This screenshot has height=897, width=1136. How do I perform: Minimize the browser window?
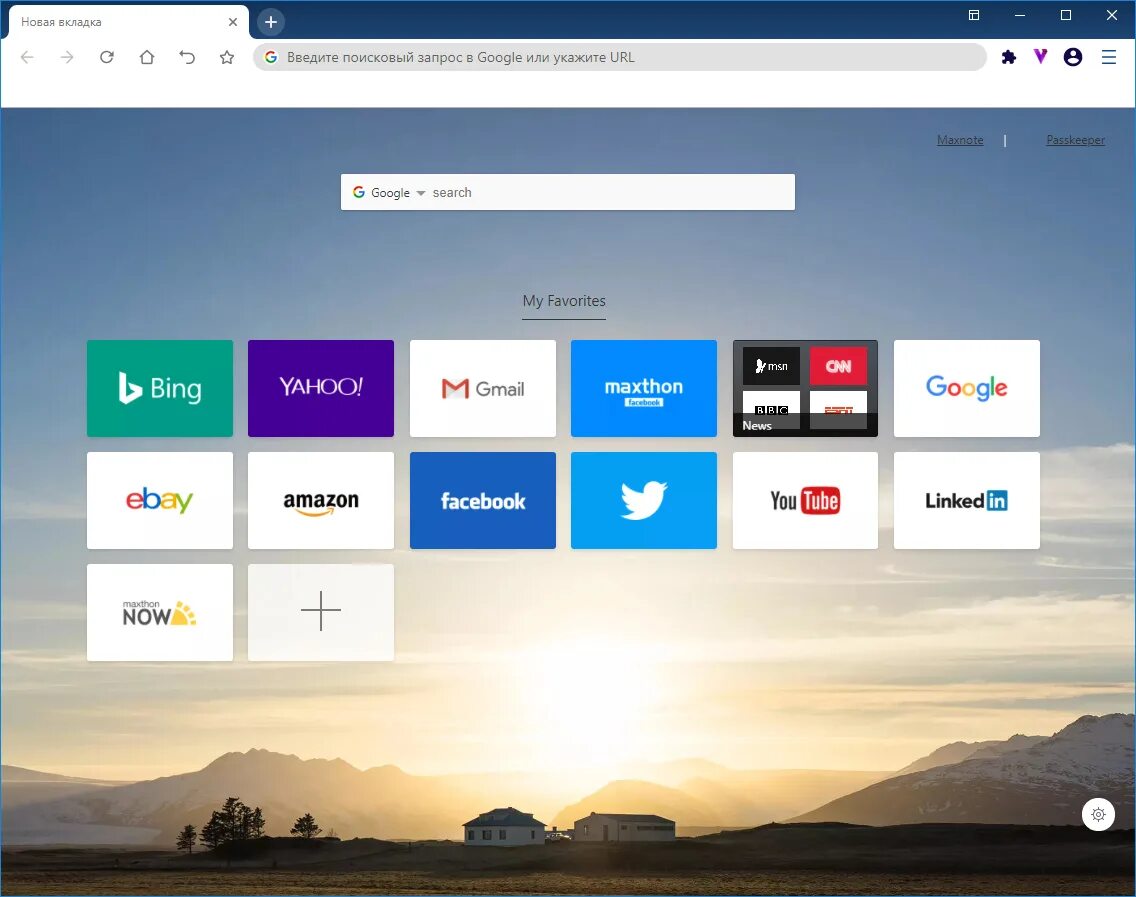click(1019, 15)
